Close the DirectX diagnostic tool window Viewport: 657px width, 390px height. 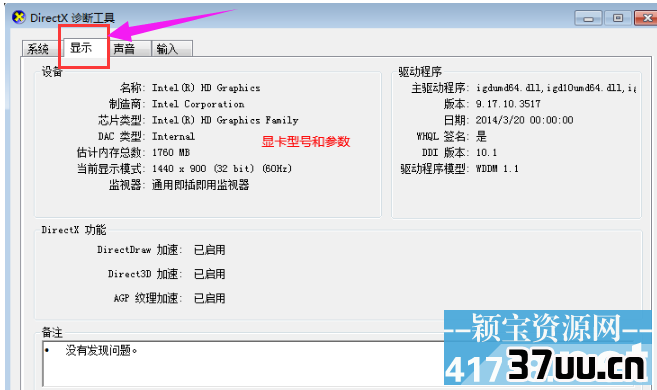646,18
